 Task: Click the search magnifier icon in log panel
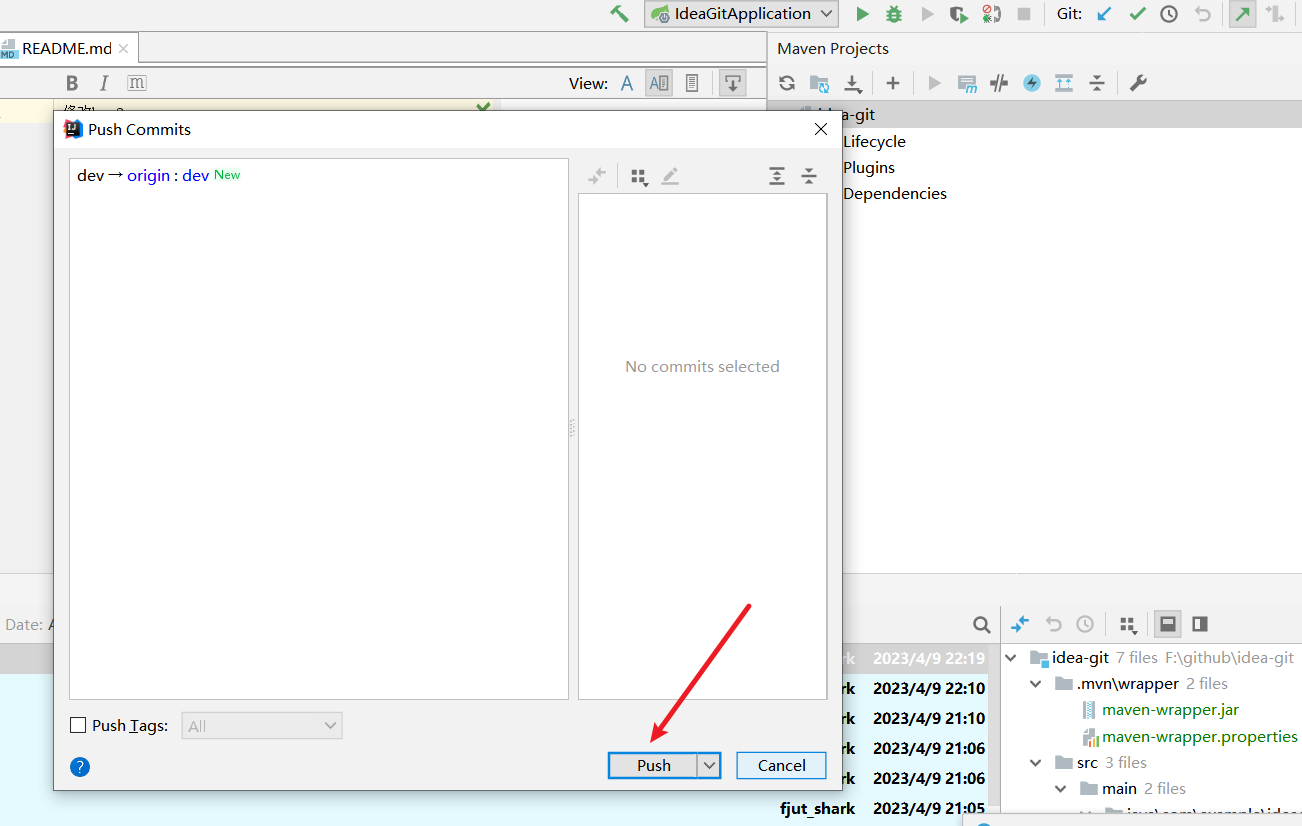(x=982, y=624)
